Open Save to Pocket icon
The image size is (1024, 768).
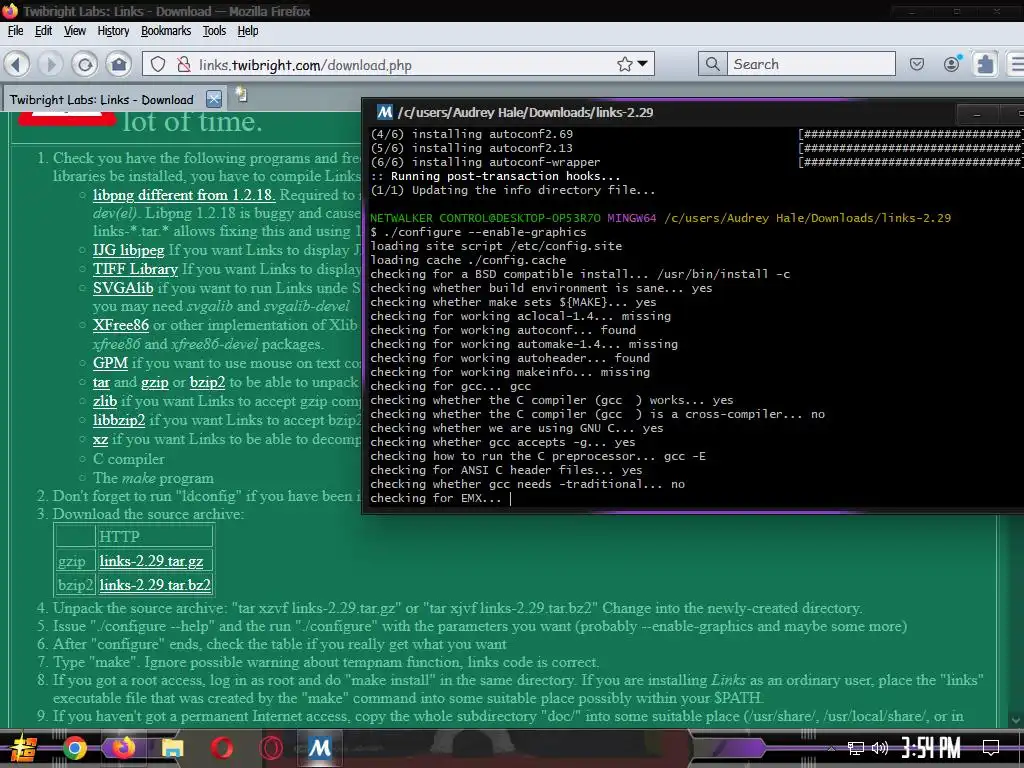click(917, 64)
